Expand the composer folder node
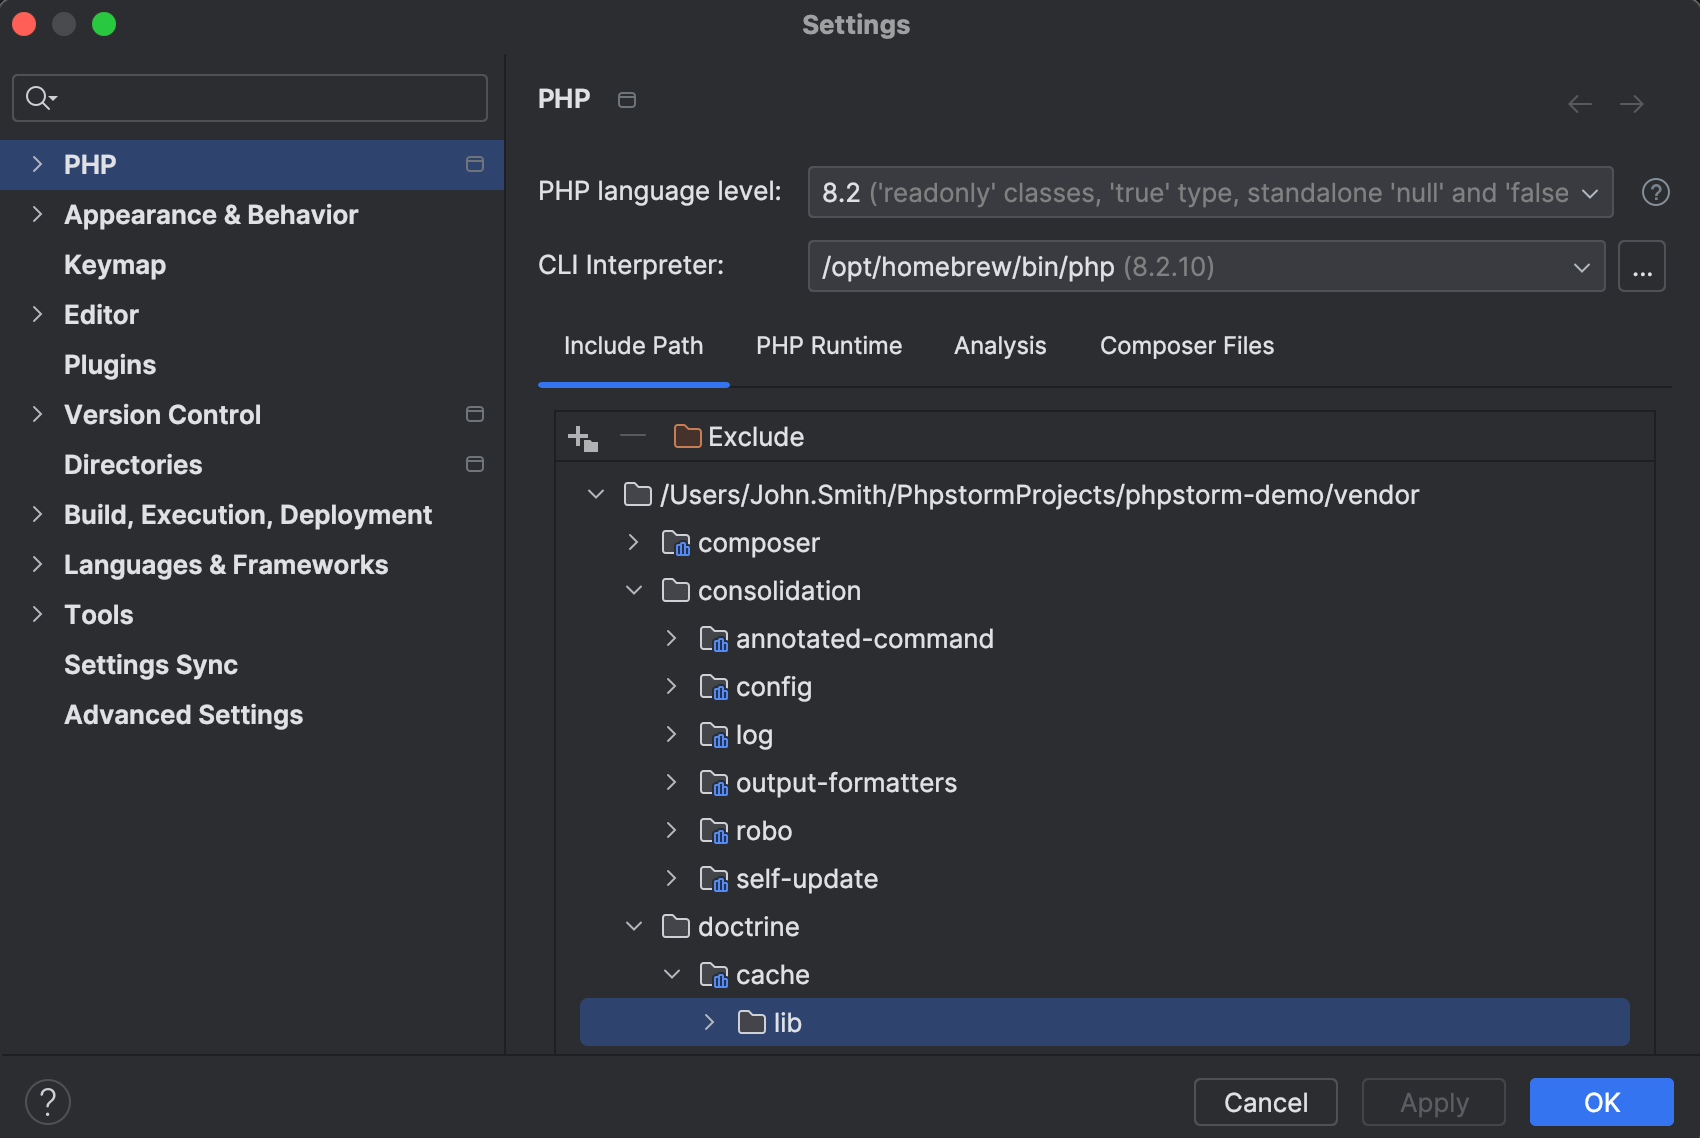The height and width of the screenshot is (1138, 1700). [x=633, y=542]
